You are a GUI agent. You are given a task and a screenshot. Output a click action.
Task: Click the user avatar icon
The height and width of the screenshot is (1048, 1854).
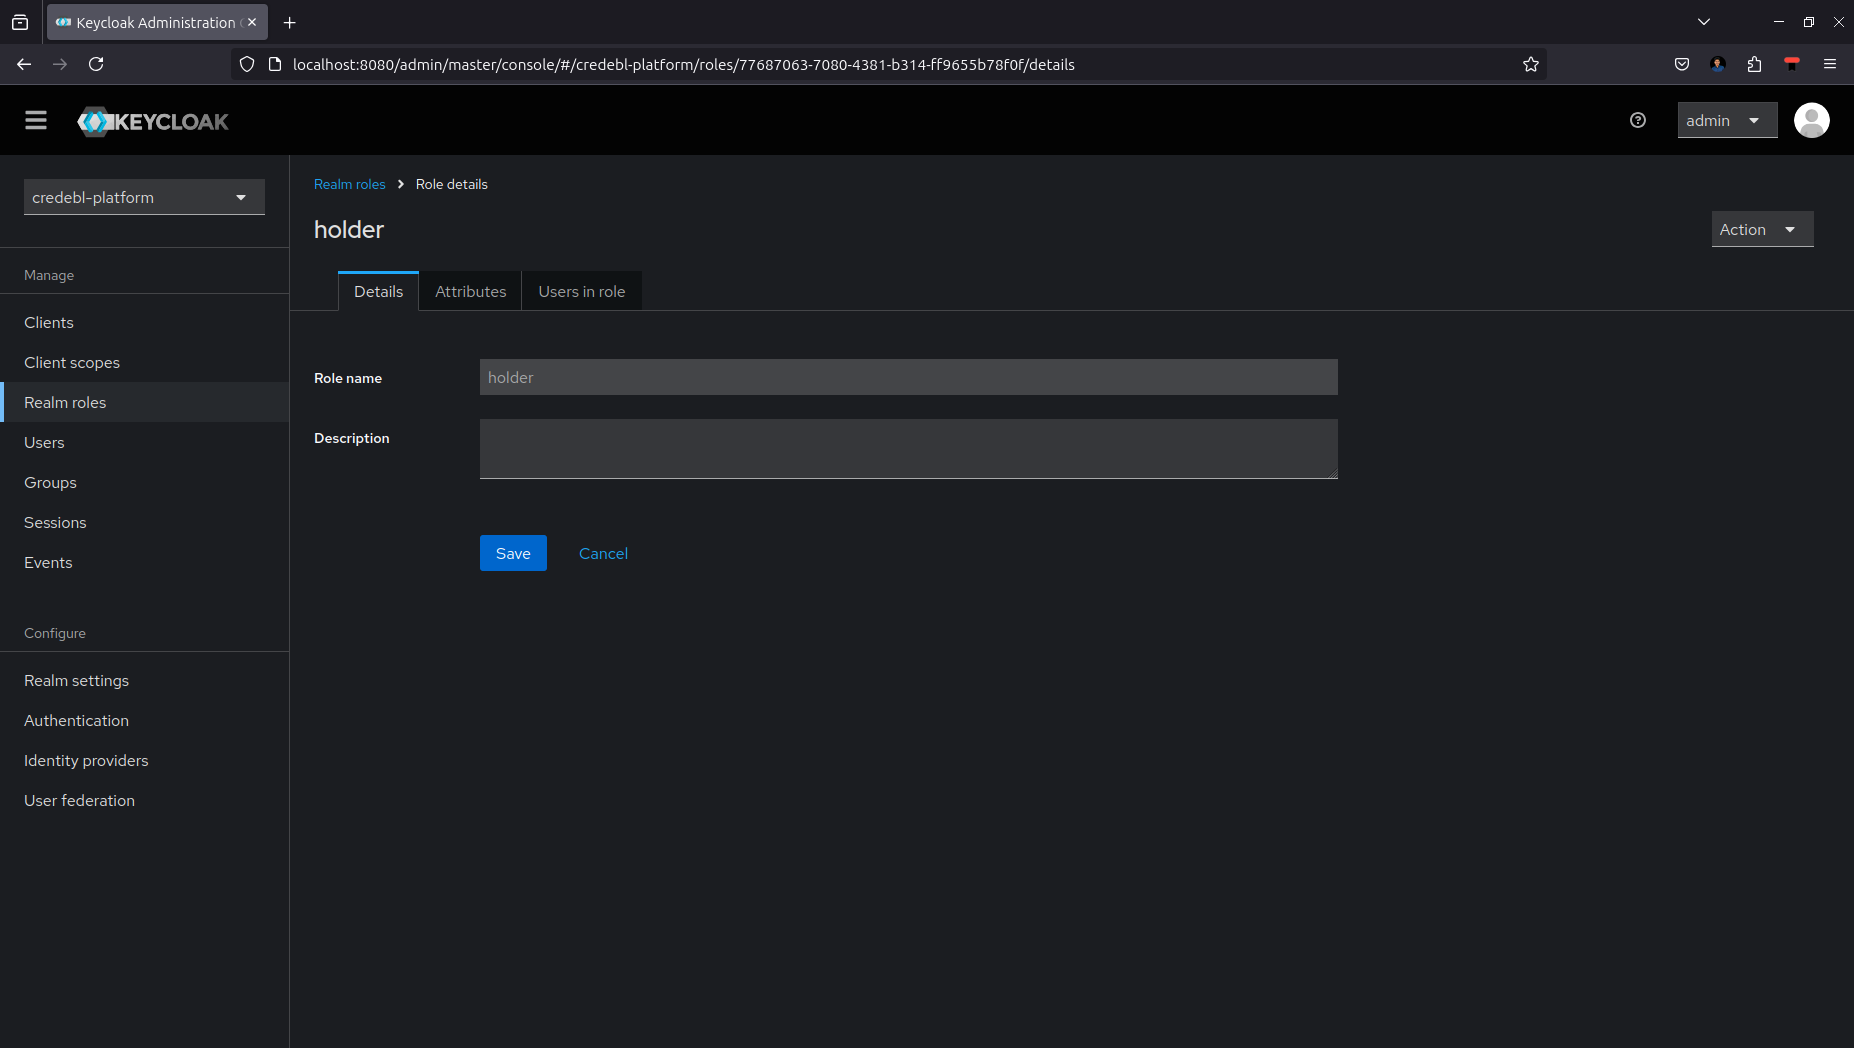(x=1811, y=121)
